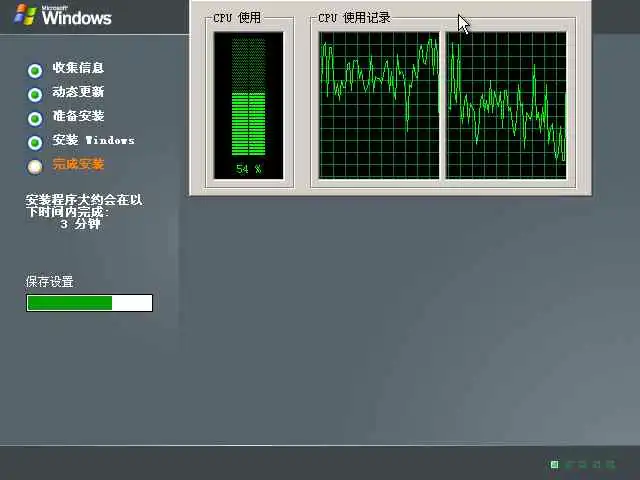Click the Microsoft Windows logo
Image resolution: width=640 pixels, height=480 pixels.
62,15
